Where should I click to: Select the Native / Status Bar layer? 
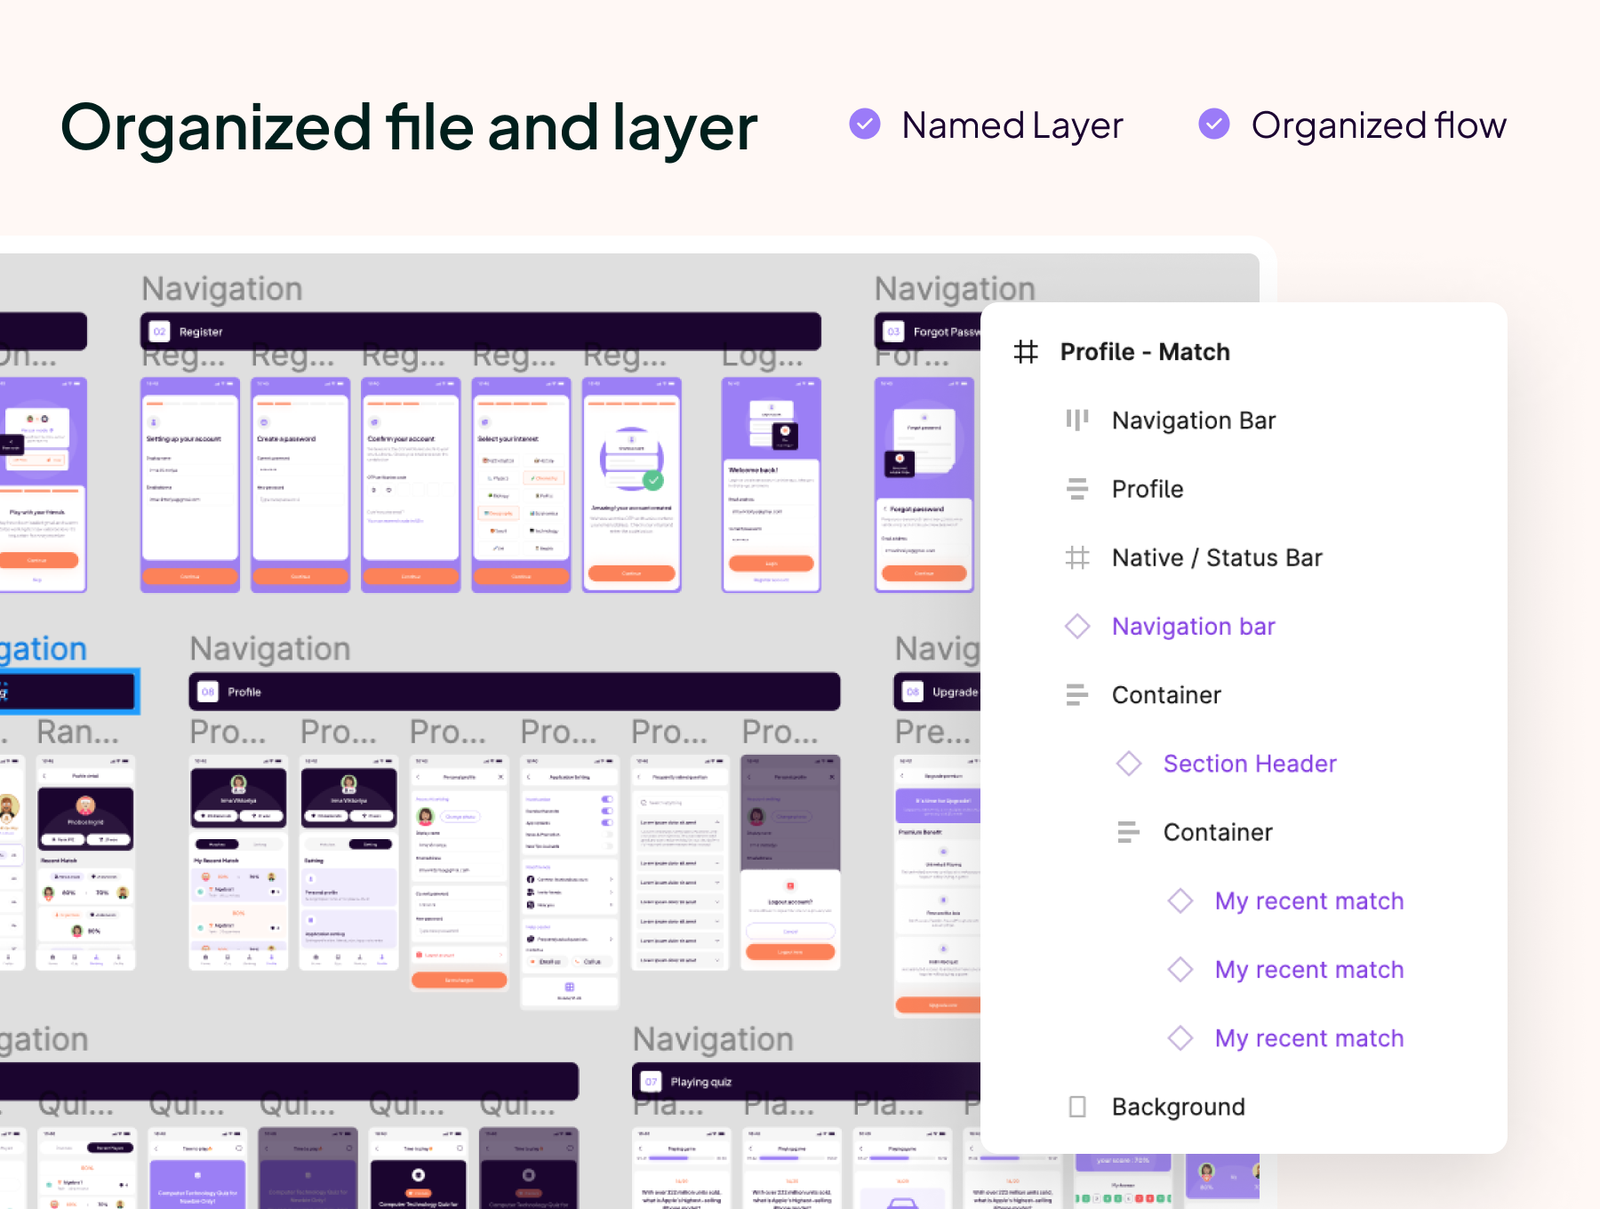[x=1216, y=558]
